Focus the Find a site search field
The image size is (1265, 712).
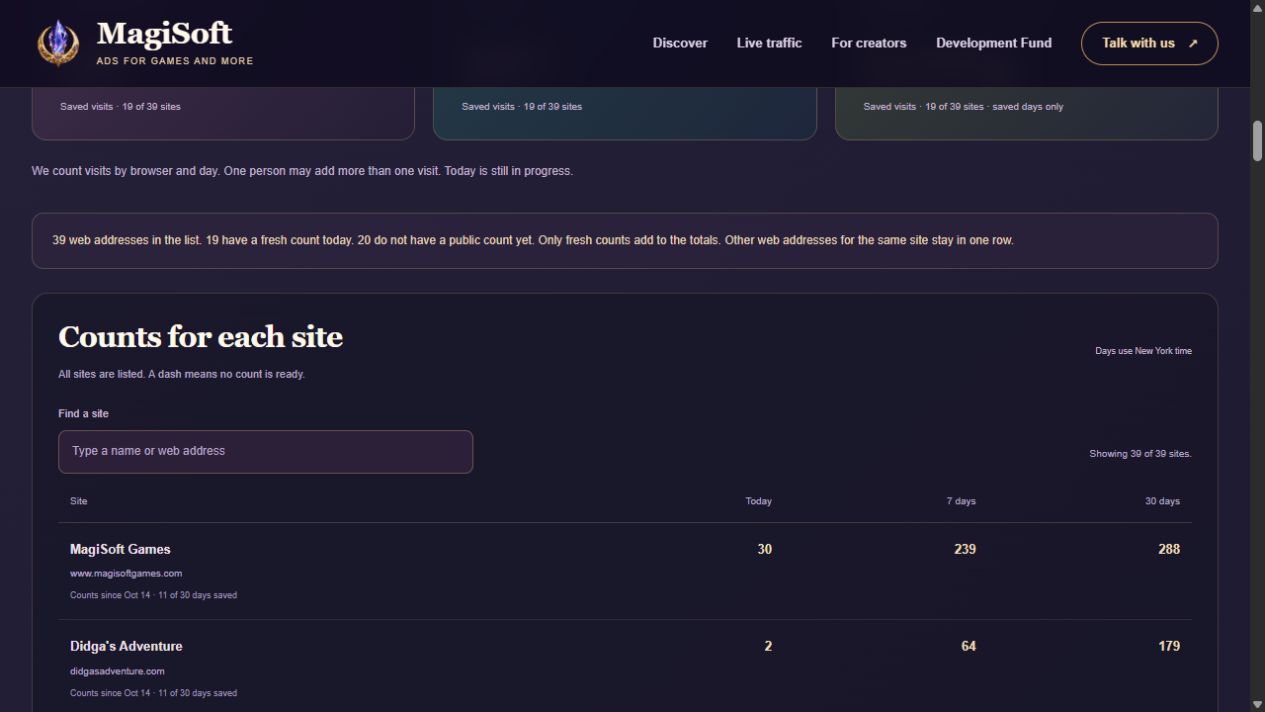pos(265,451)
